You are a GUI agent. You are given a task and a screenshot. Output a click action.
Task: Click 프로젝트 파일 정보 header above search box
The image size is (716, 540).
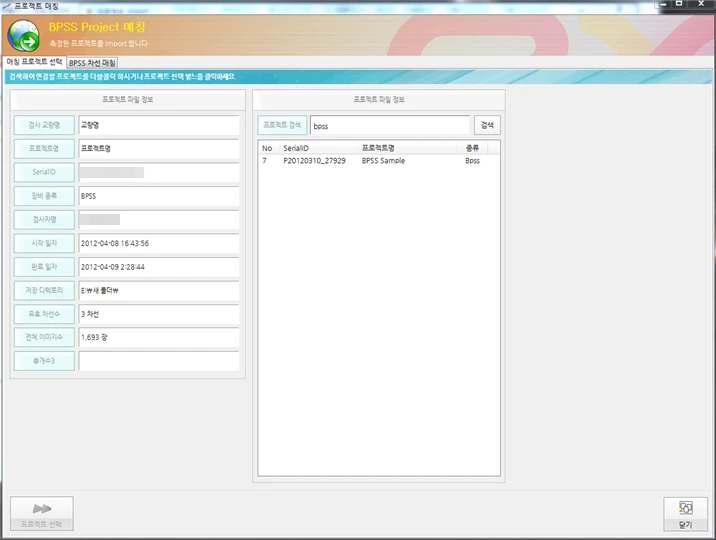click(x=379, y=99)
